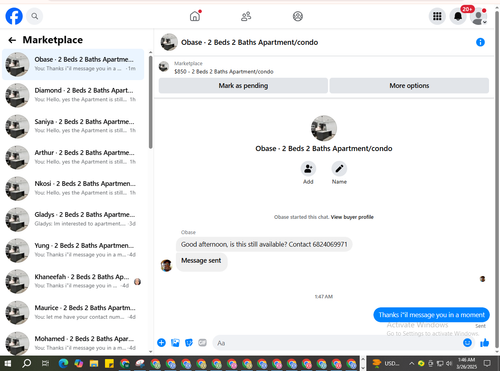
Task: Click the conversation list scrollbar
Action: tap(150, 102)
